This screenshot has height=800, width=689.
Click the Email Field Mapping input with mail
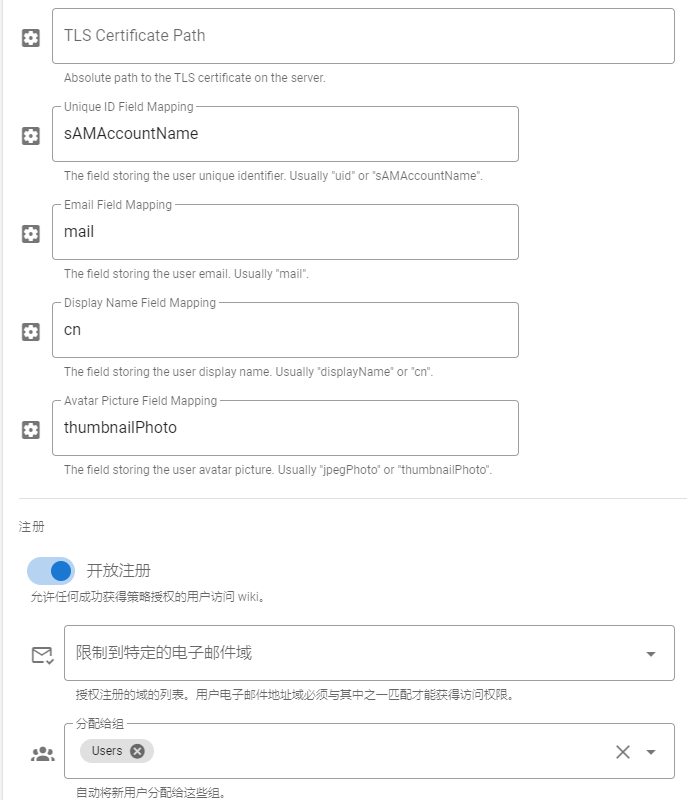click(285, 232)
